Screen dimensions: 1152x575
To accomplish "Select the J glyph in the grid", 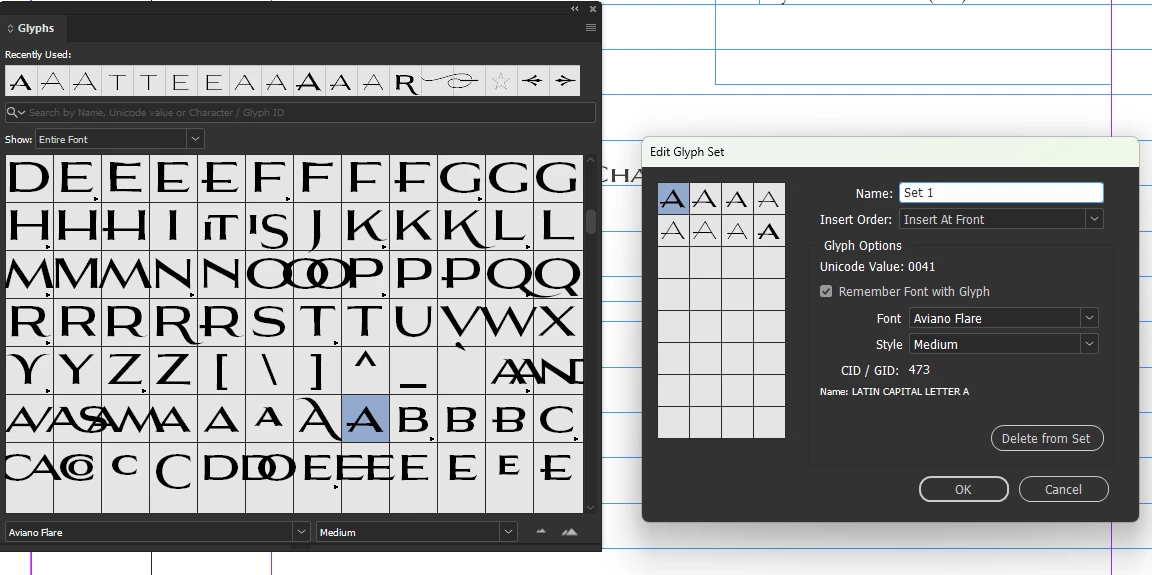I will click(x=317, y=227).
